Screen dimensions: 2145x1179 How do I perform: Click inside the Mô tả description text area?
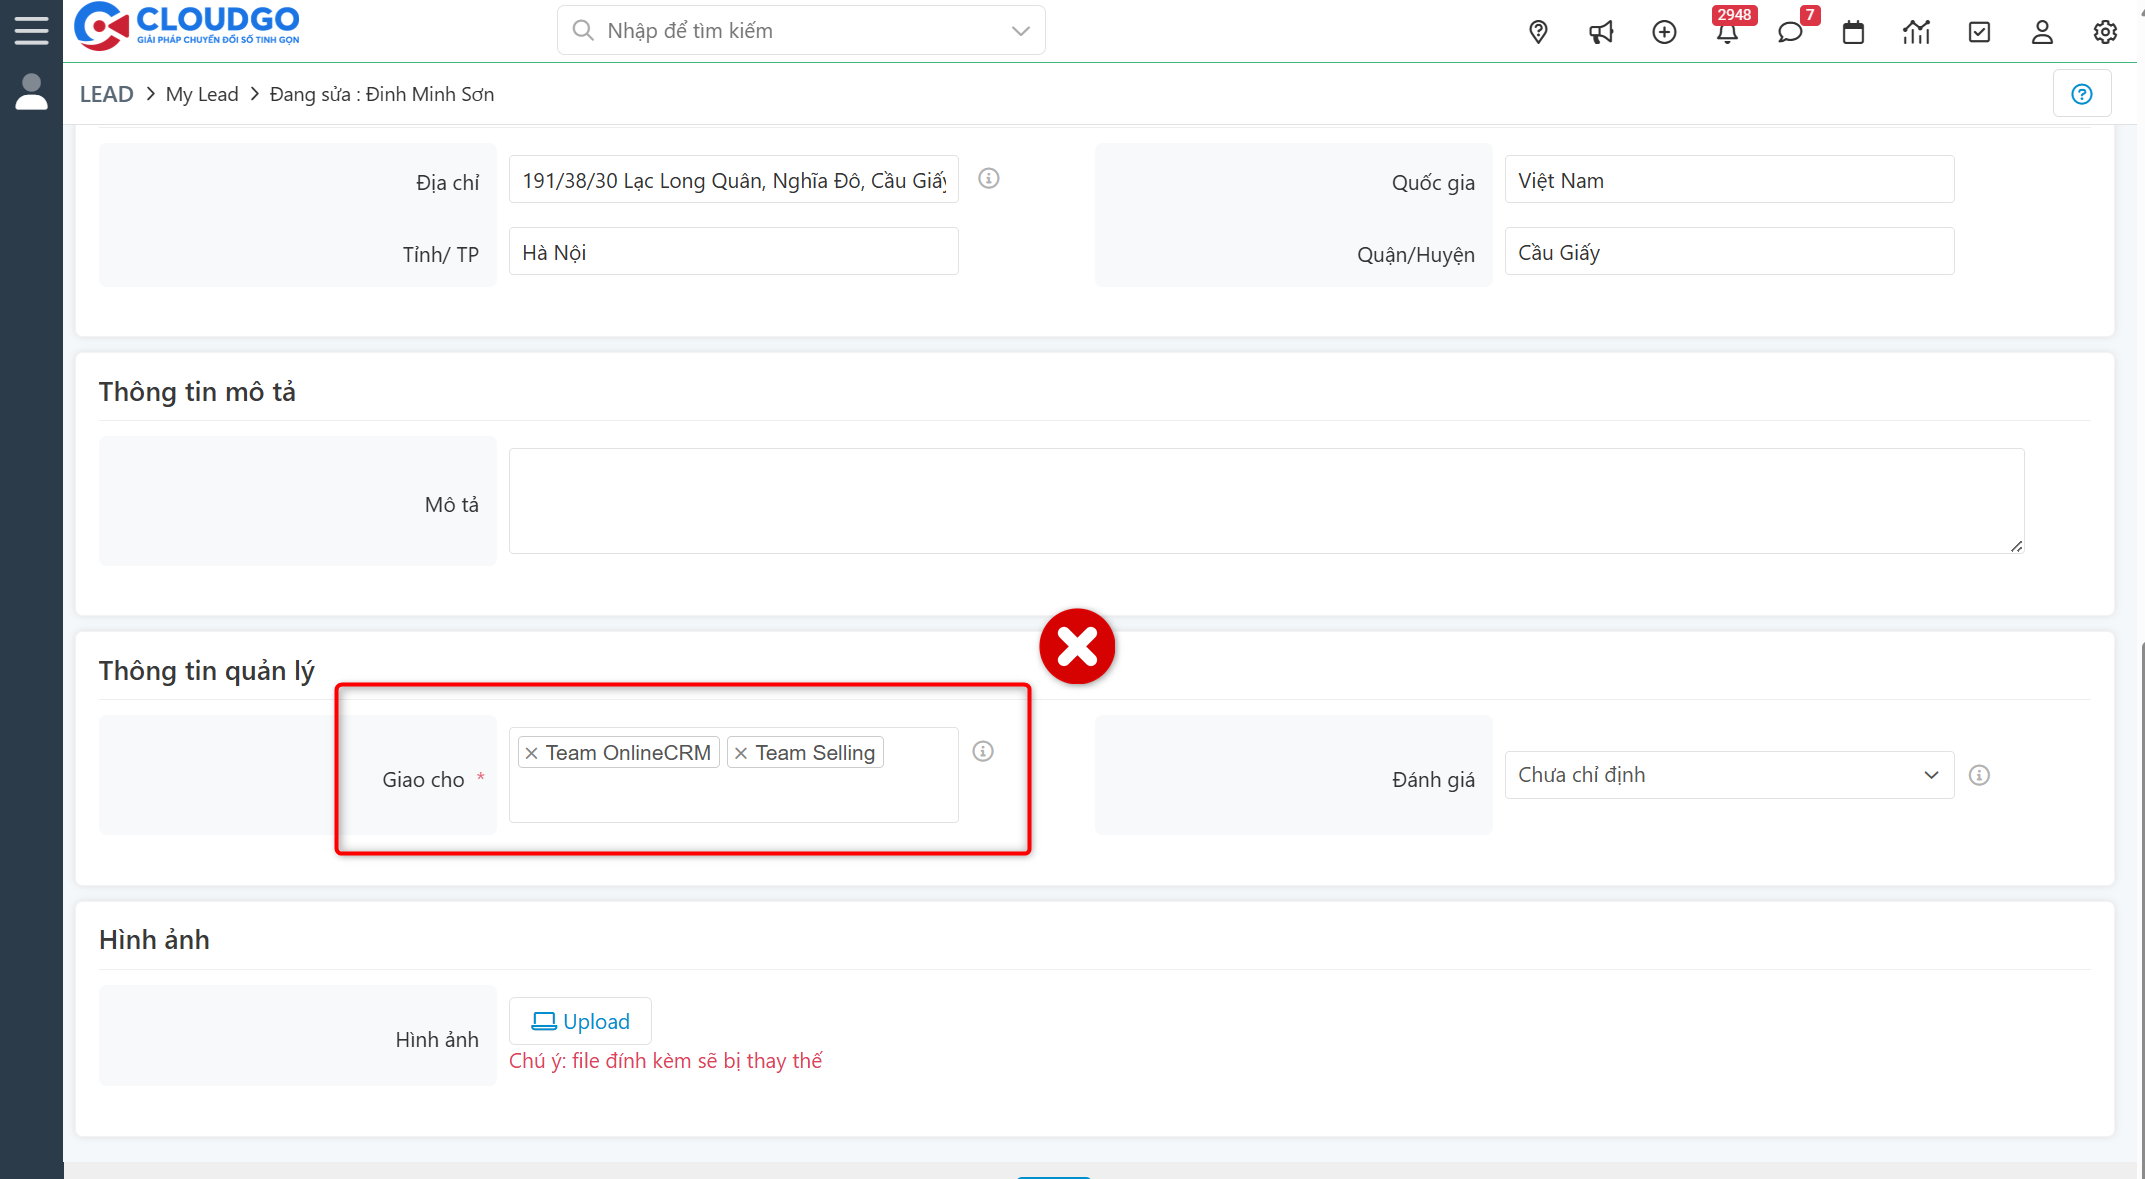point(1265,500)
